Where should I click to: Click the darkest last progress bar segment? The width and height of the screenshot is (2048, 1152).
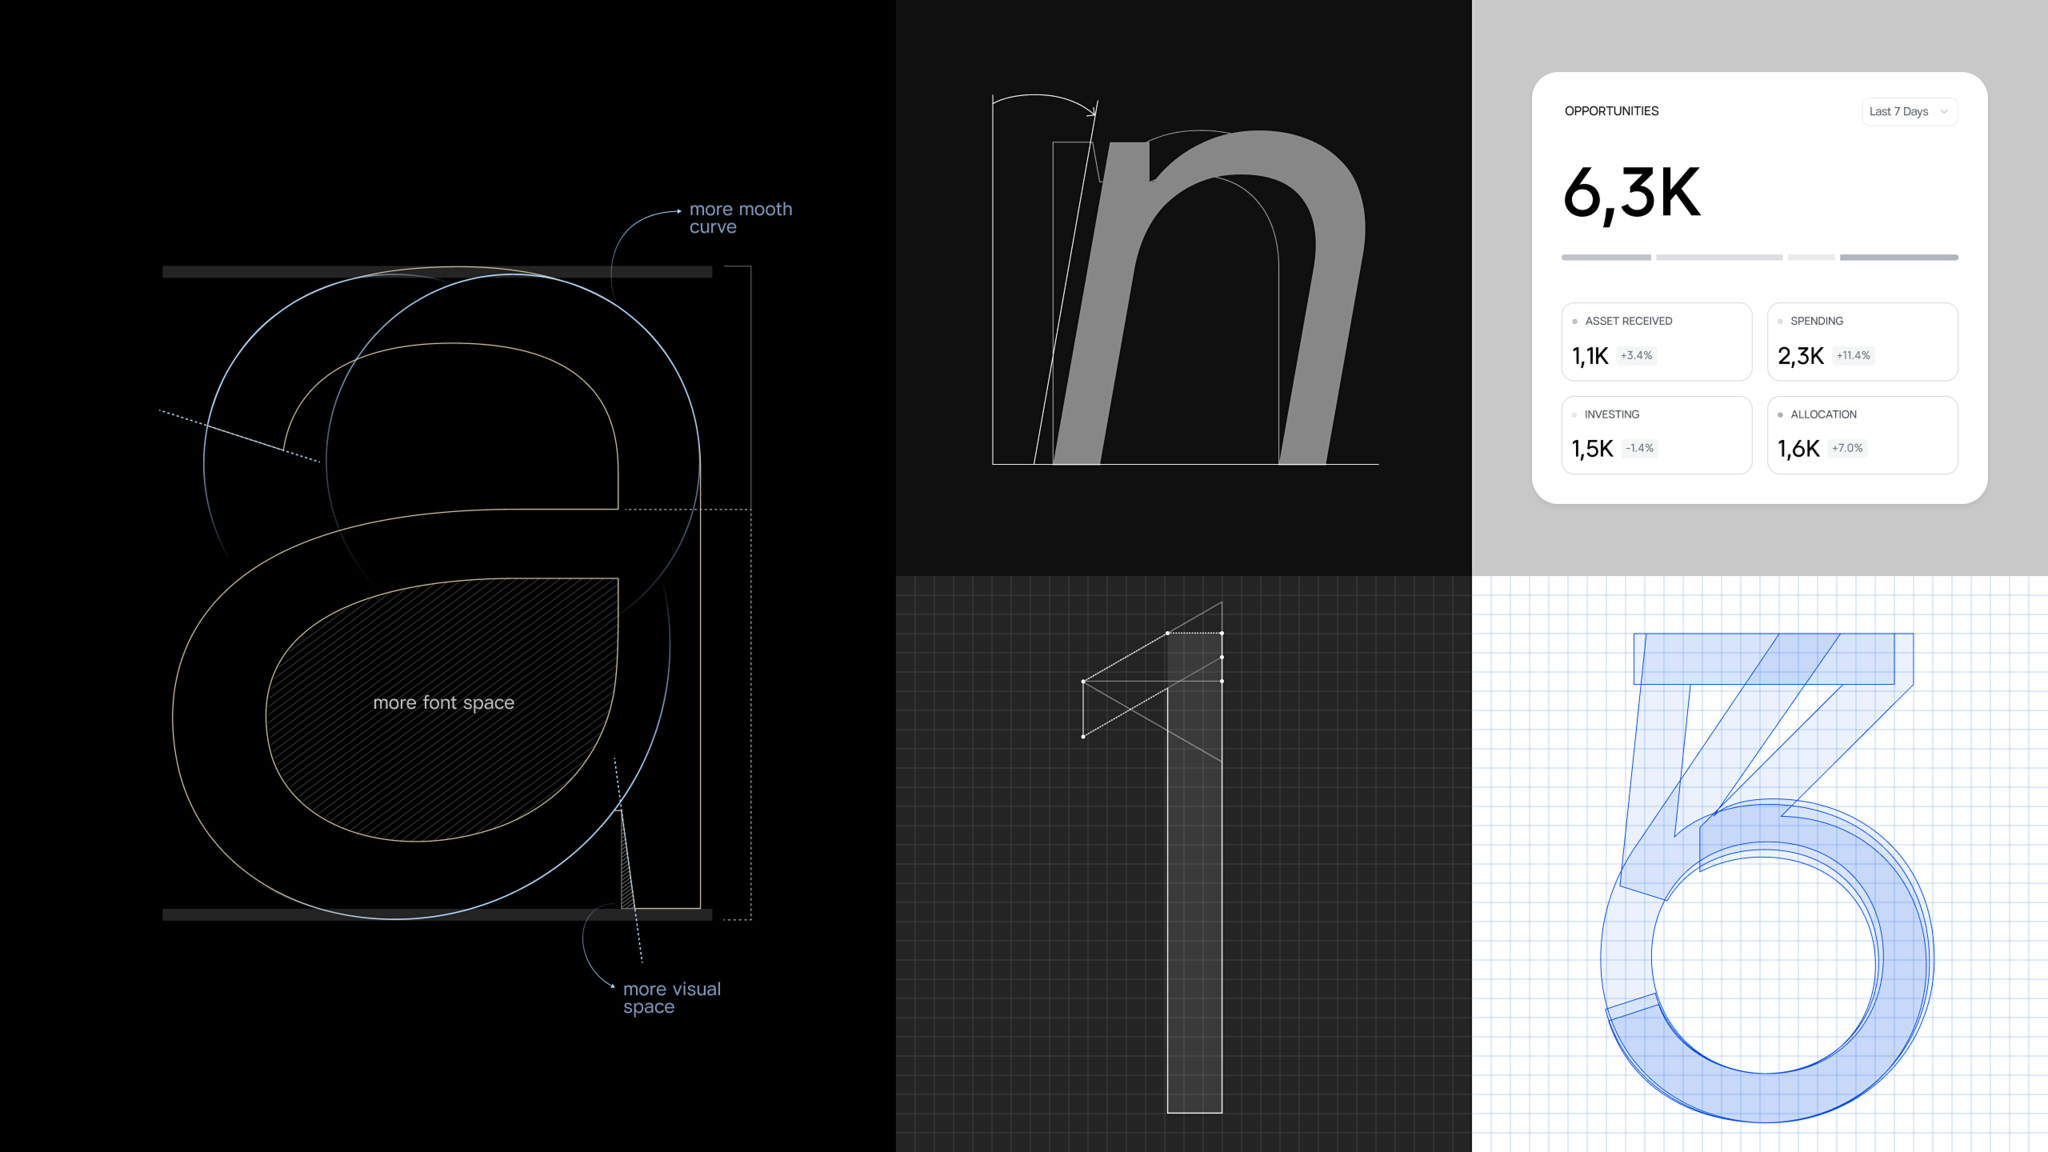[x=1898, y=258]
